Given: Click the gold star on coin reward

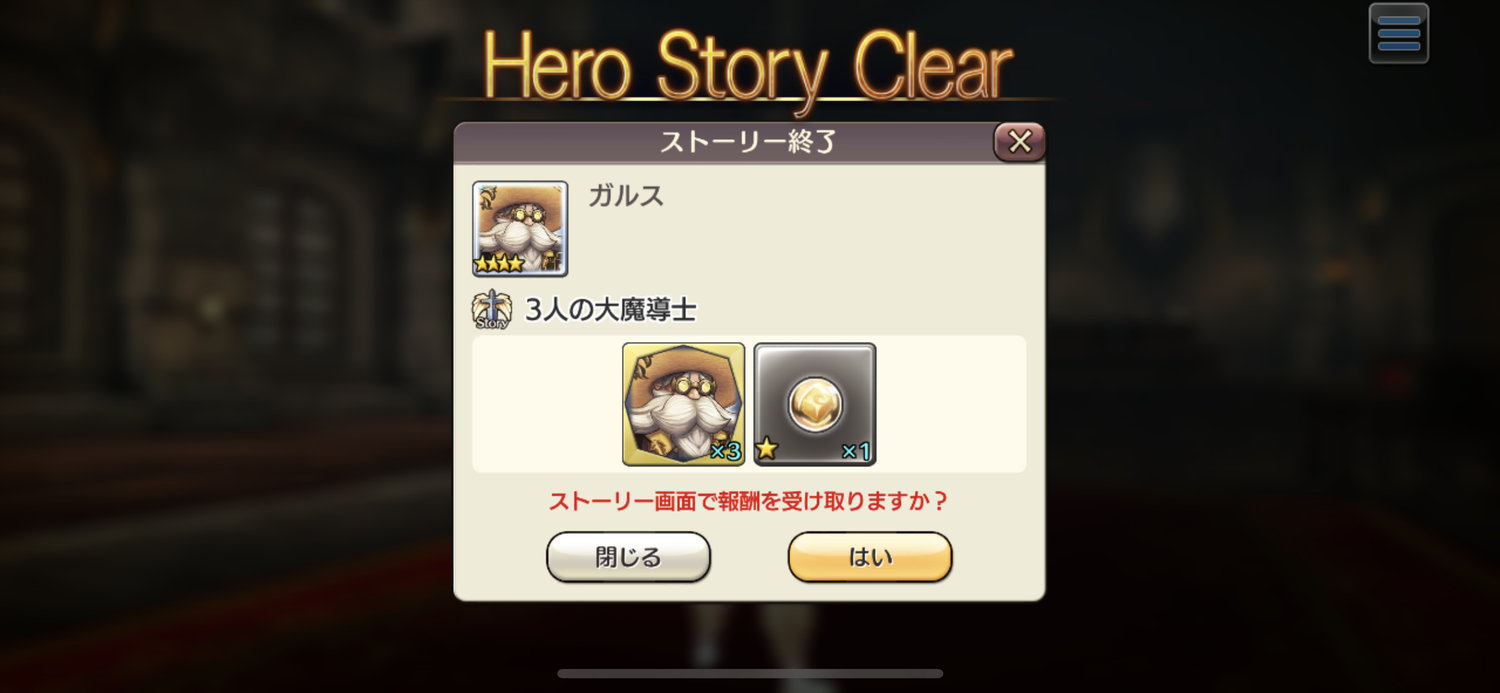Looking at the screenshot, I should coord(767,449).
